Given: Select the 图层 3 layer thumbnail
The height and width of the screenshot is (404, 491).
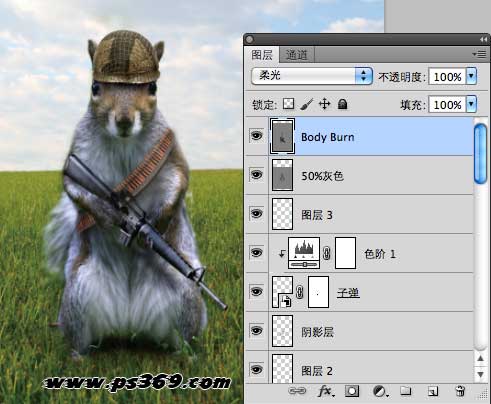Looking at the screenshot, I should (x=282, y=214).
